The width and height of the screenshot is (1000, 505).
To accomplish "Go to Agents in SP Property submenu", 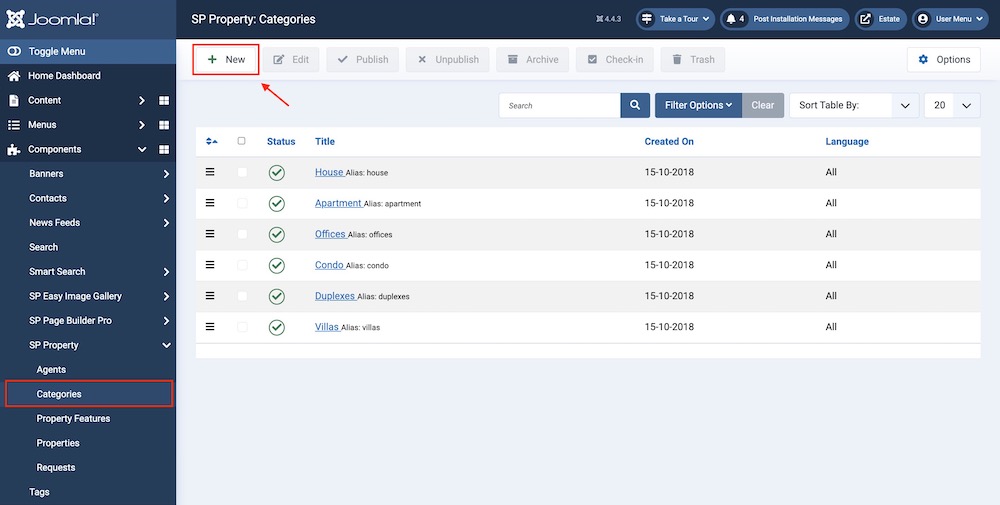I will coord(51,370).
